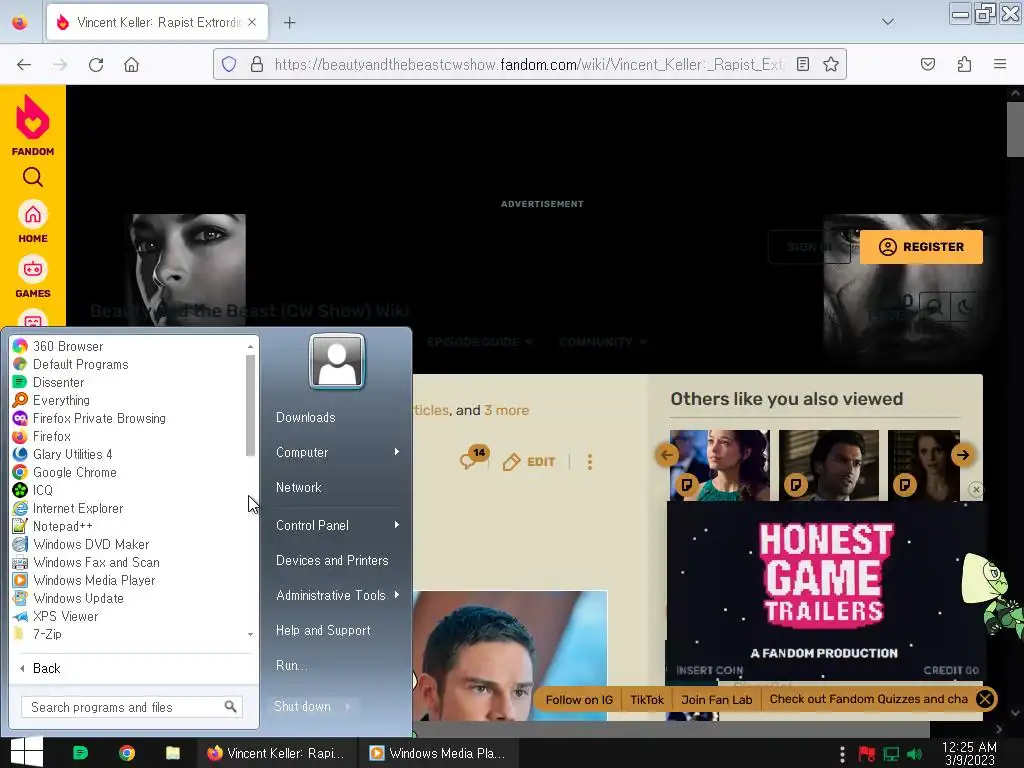Open File Explorer folder on the taskbar
The width and height of the screenshot is (1024, 768).
(172, 753)
